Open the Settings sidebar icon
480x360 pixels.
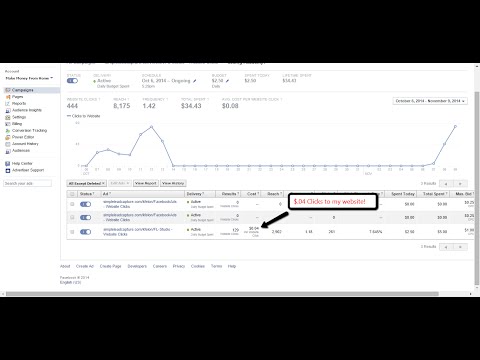(8, 117)
